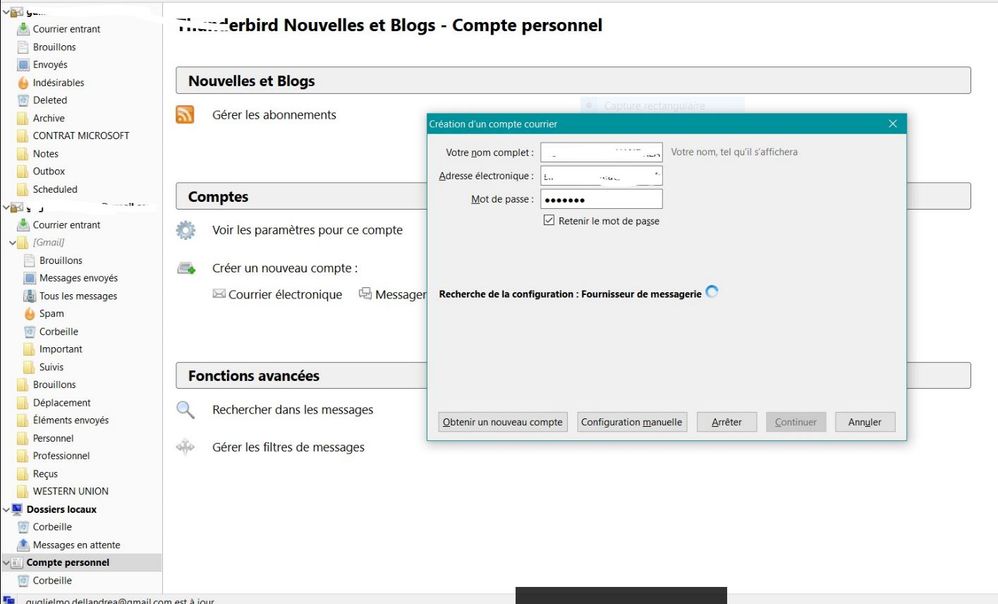Click the inbox icon of first Courrier entrant

click(23, 29)
